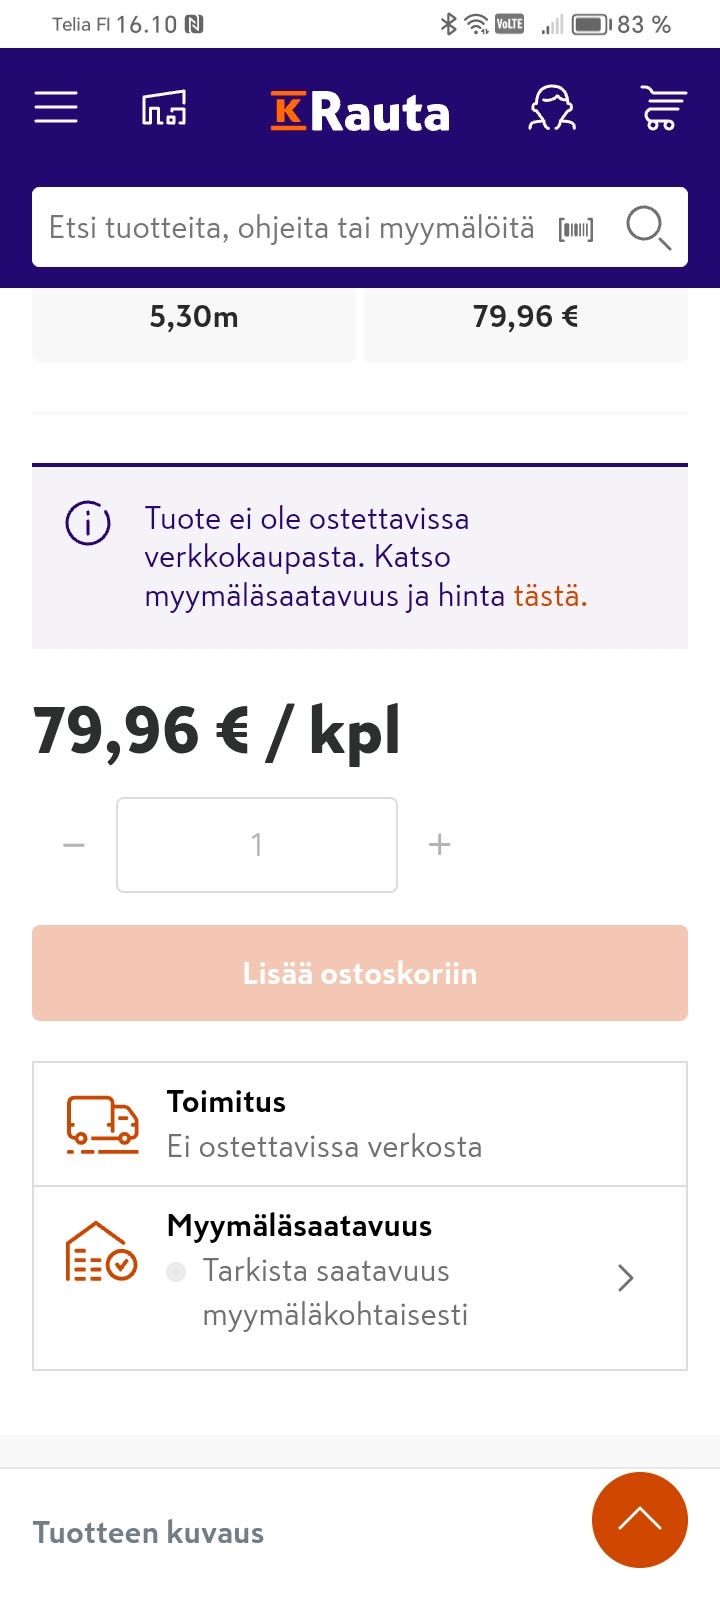Tap the delivery truck icon under Toimitus
The height and width of the screenshot is (1600, 720).
click(x=99, y=1120)
